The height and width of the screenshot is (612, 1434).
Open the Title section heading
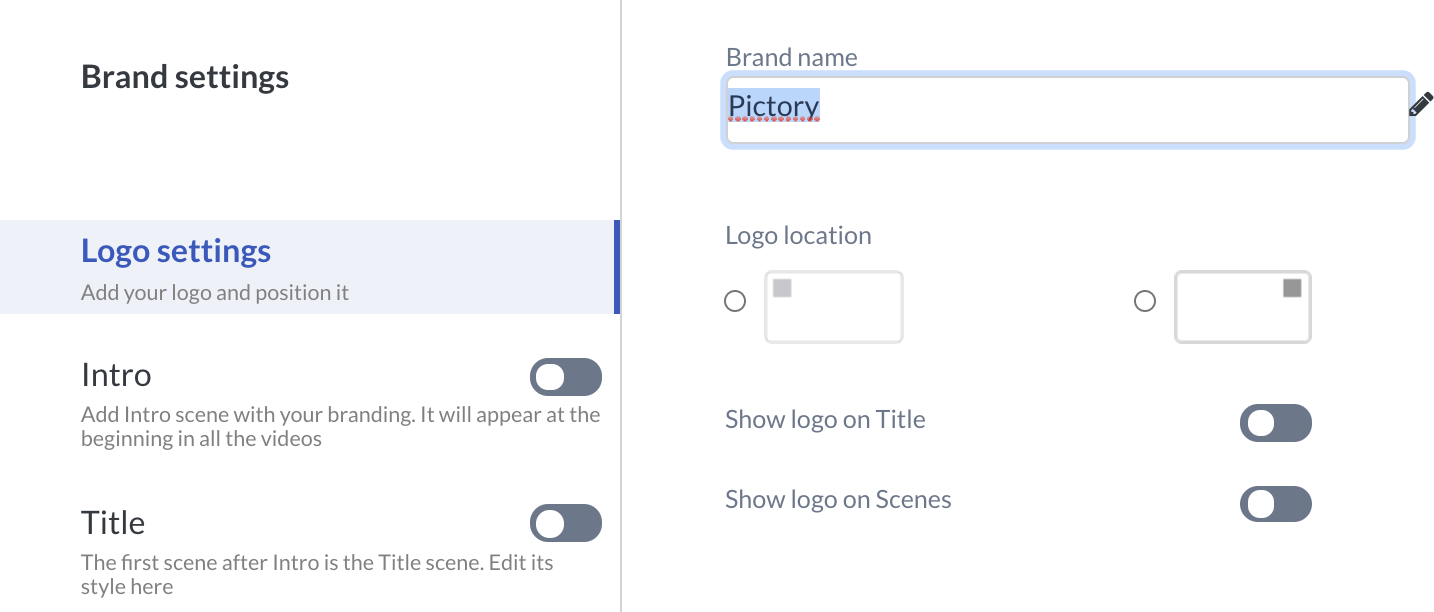click(113, 523)
